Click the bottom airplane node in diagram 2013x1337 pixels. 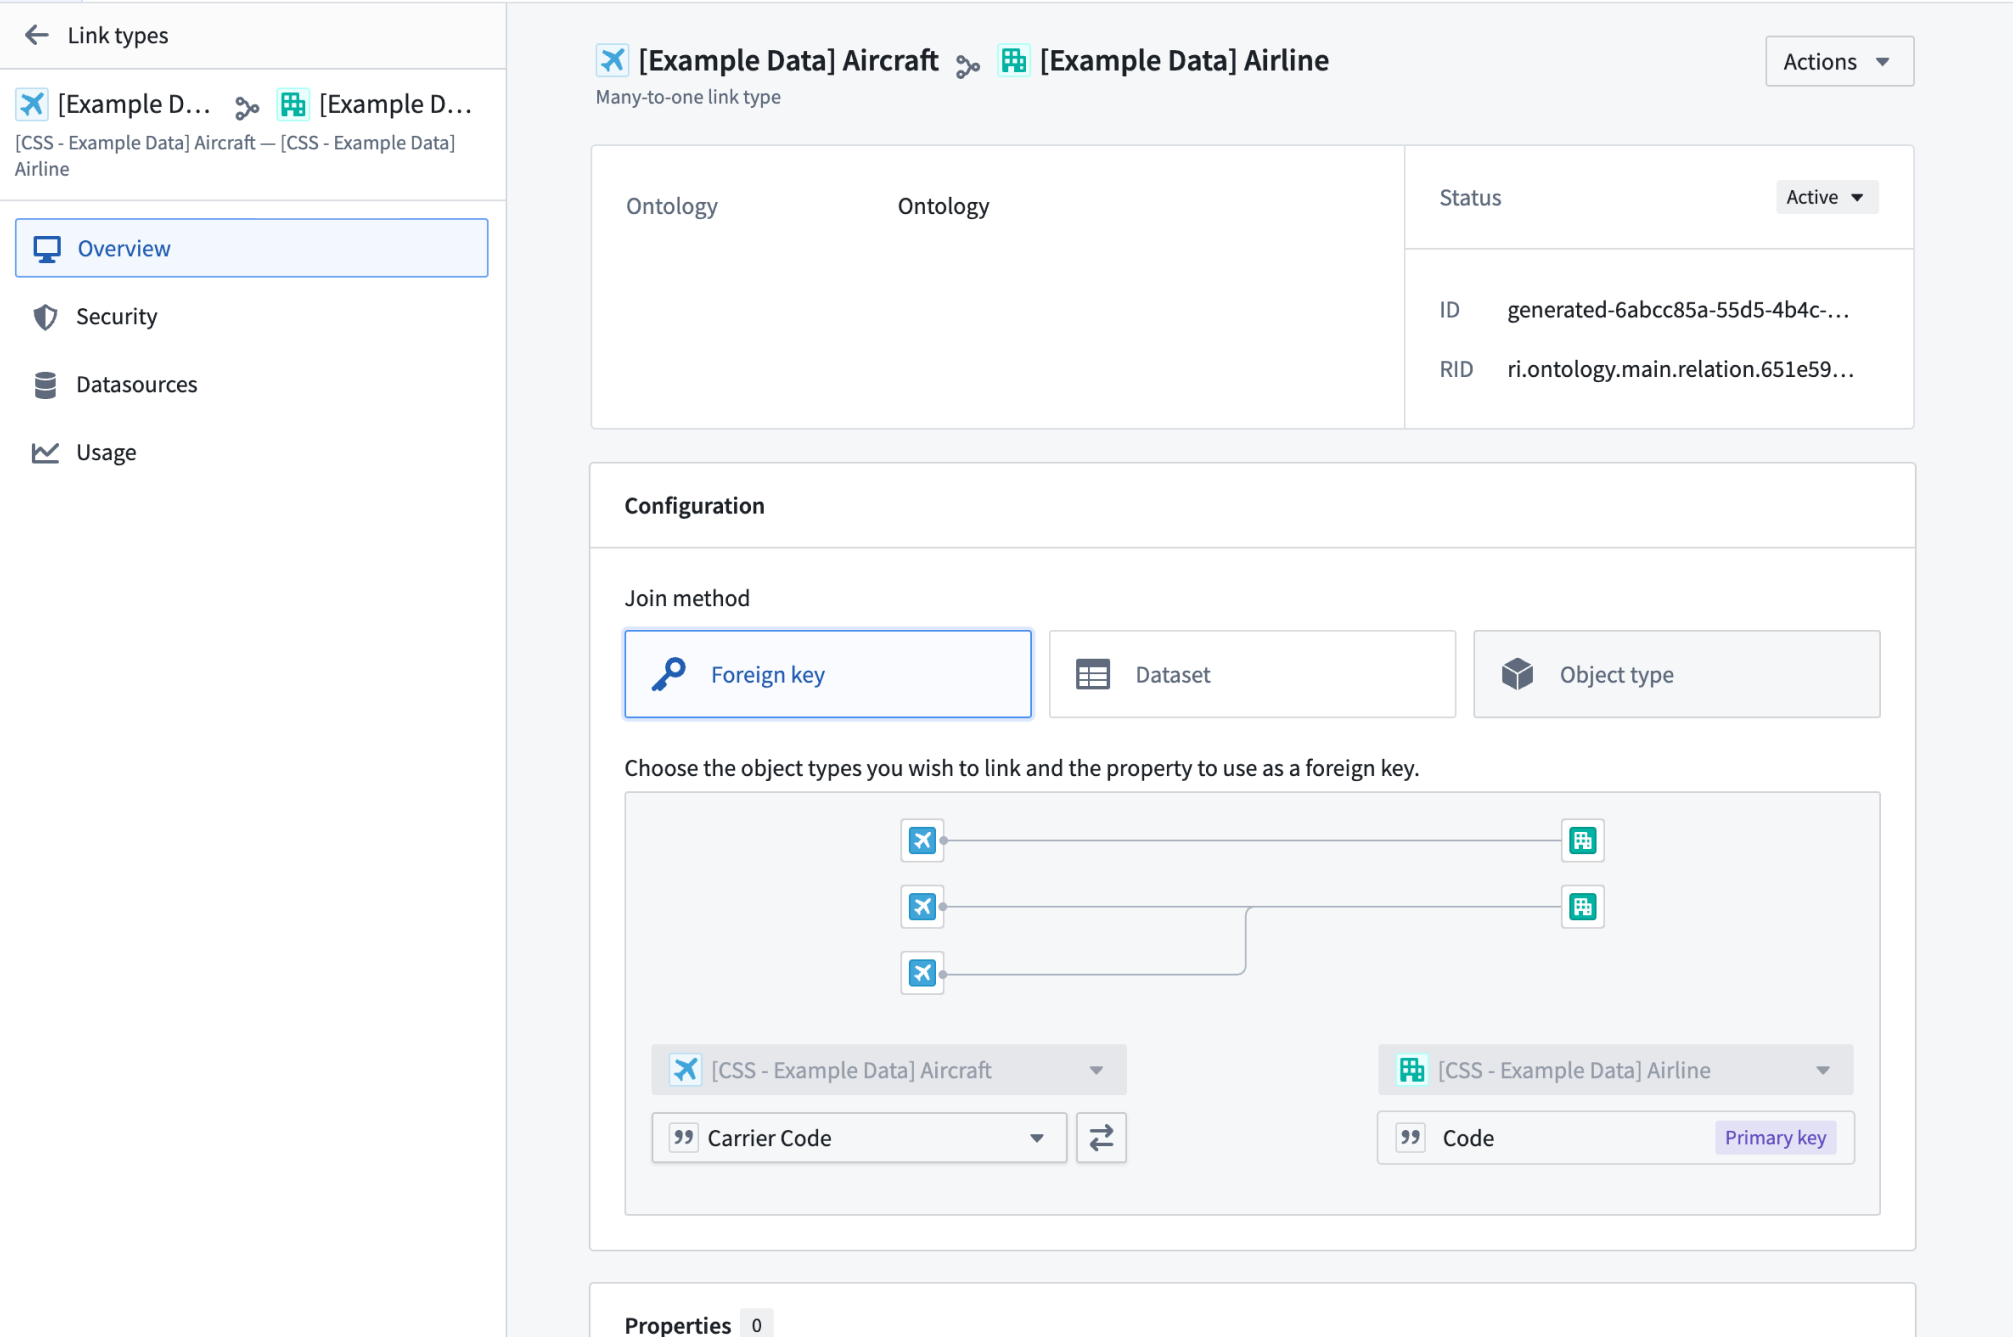click(922, 973)
